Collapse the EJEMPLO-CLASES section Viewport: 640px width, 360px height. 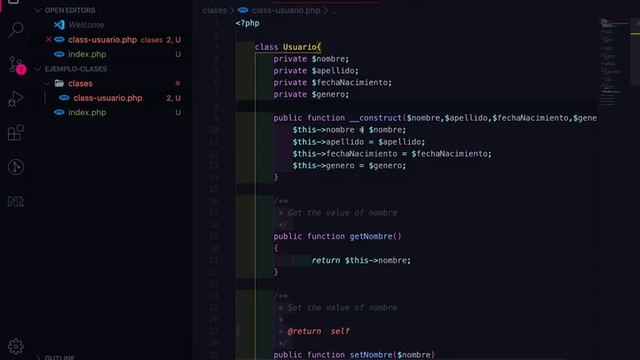38,69
